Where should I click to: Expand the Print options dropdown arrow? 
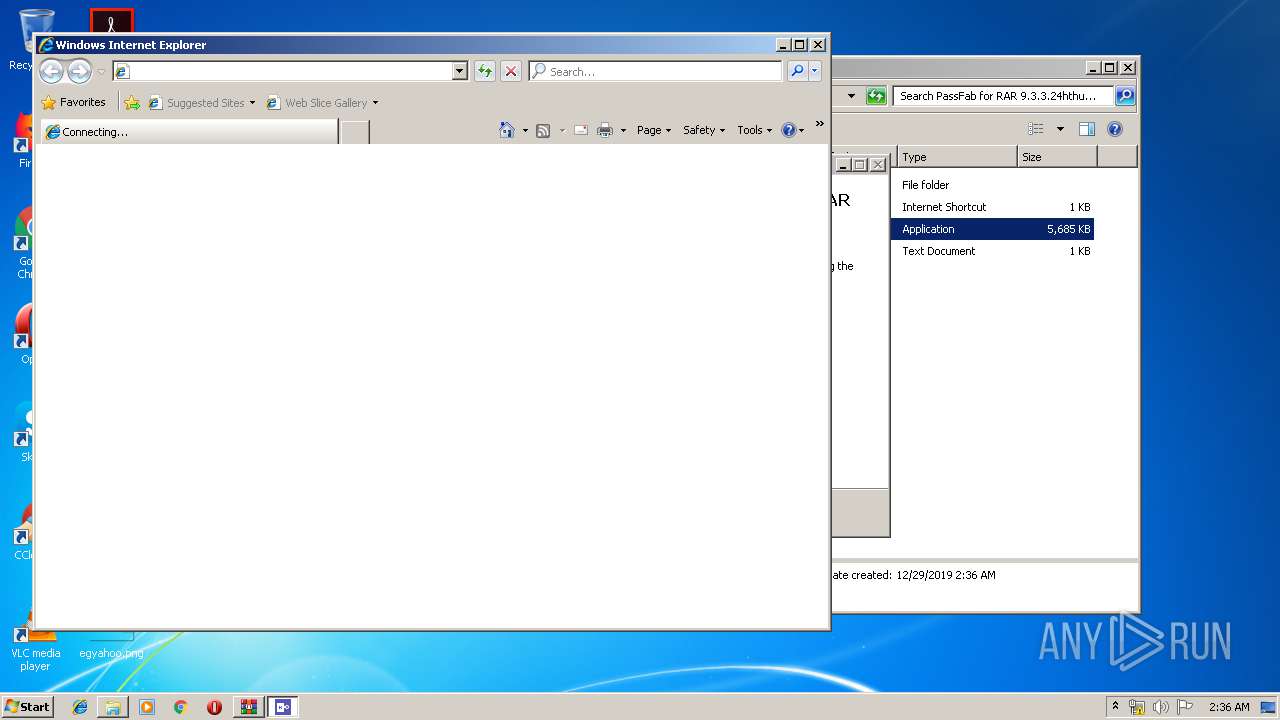tap(623, 131)
